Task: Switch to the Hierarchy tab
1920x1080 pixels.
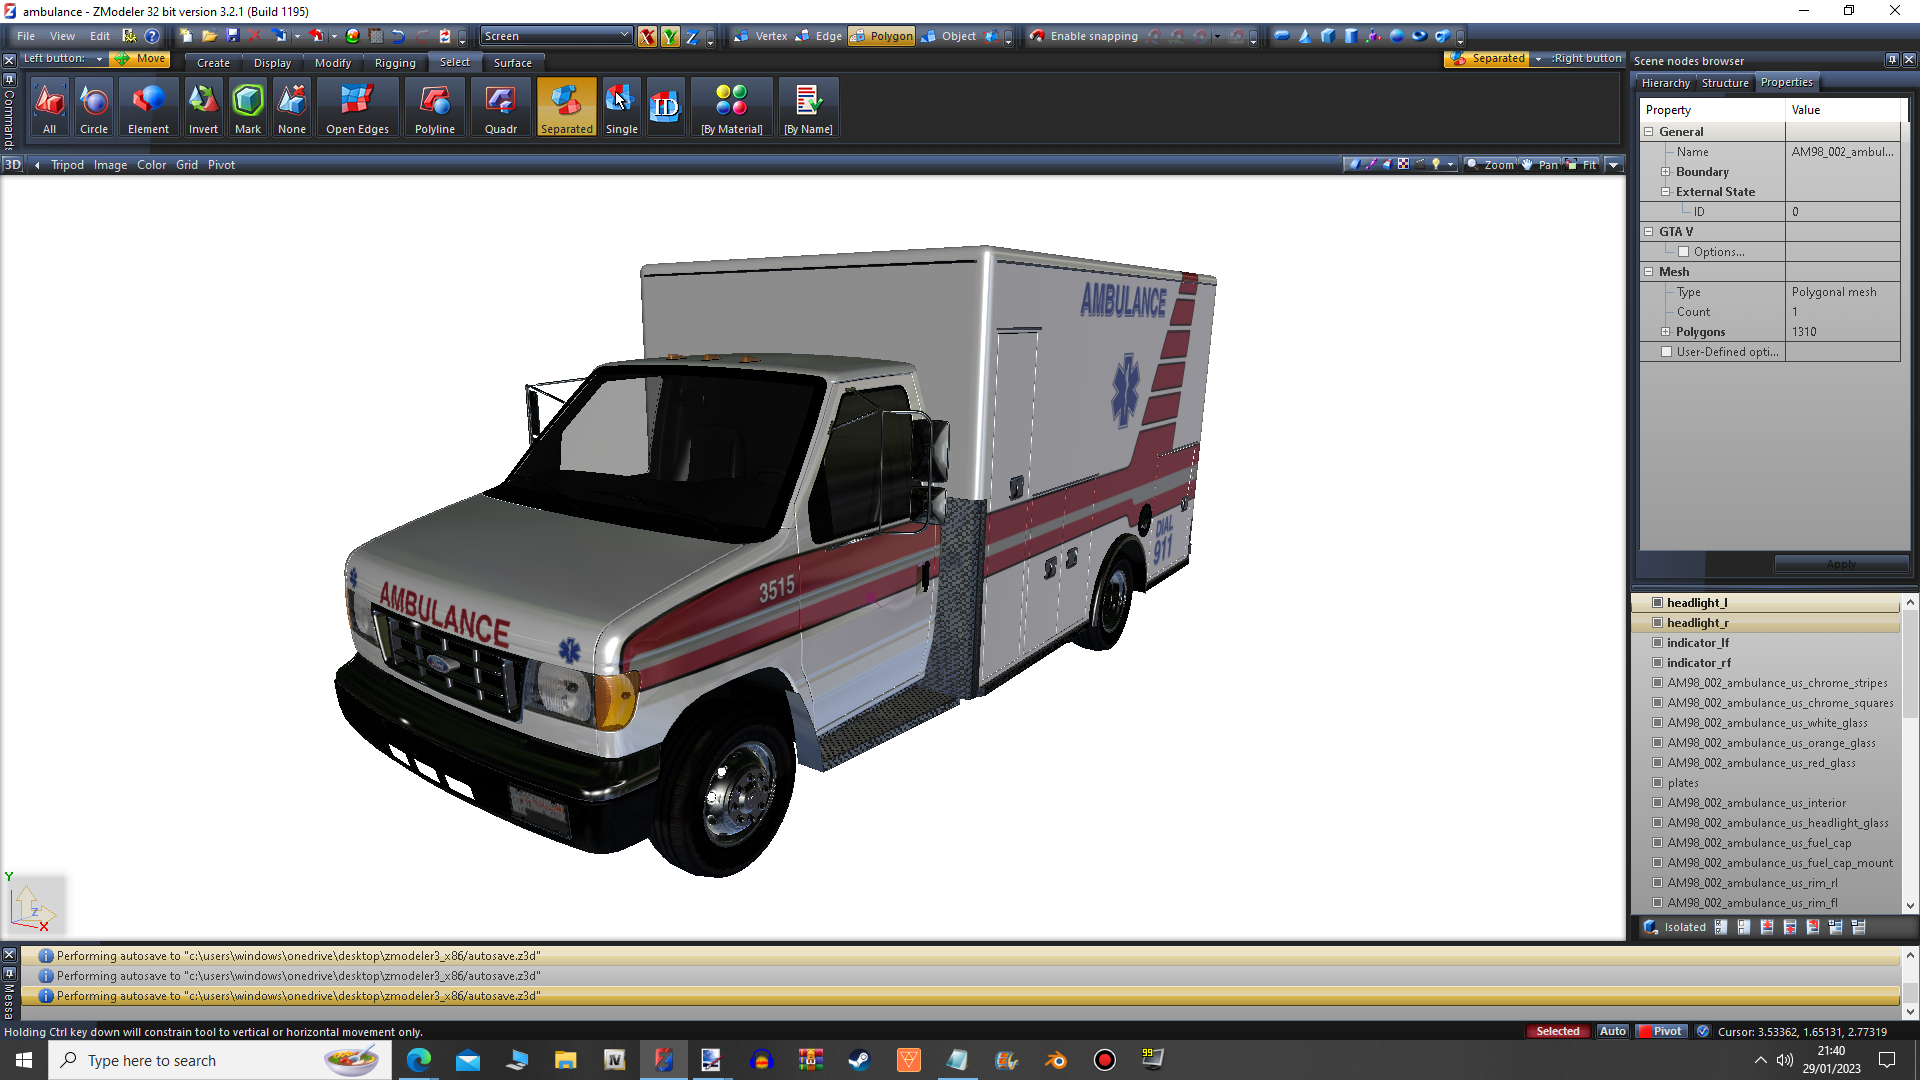Action: [1665, 83]
